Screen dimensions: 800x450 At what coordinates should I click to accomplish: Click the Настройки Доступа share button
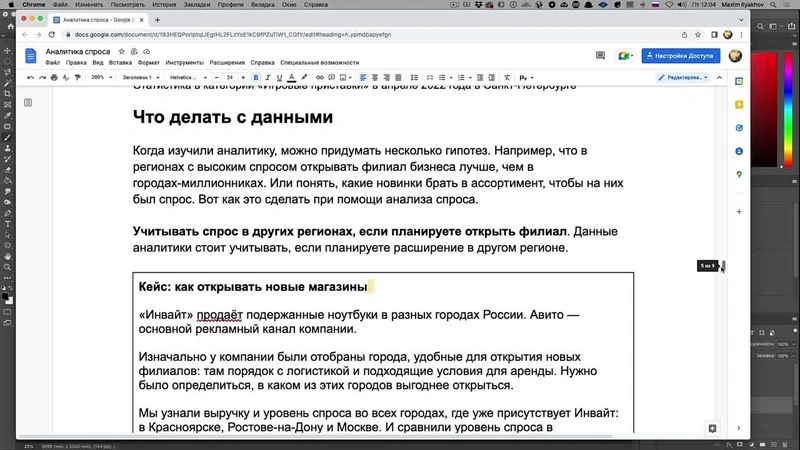pos(681,56)
